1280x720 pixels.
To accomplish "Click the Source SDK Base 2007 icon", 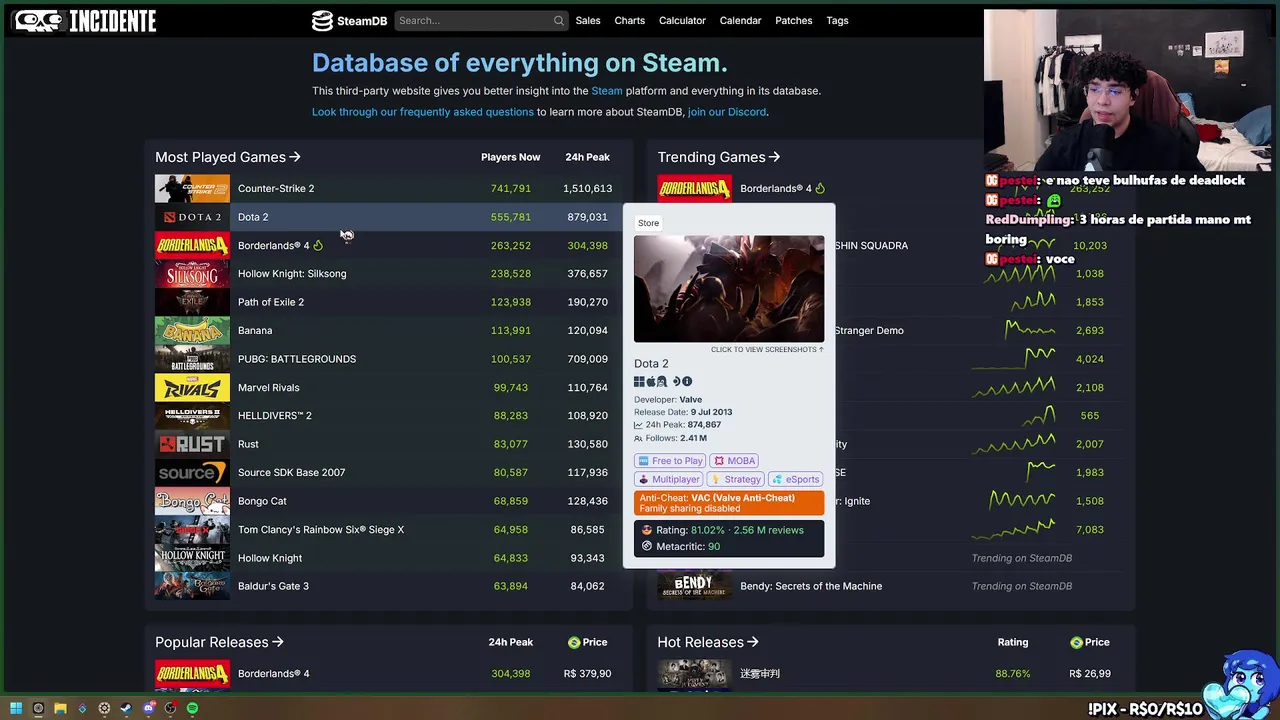I will point(192,472).
